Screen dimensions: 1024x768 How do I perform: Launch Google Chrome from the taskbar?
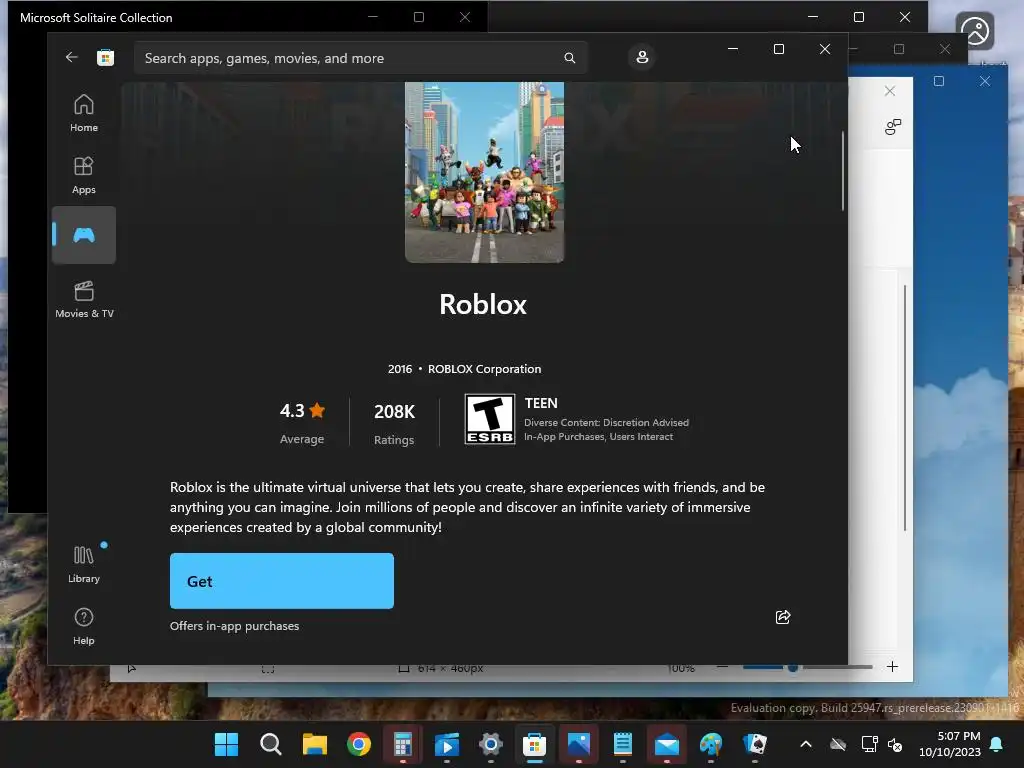(x=359, y=744)
